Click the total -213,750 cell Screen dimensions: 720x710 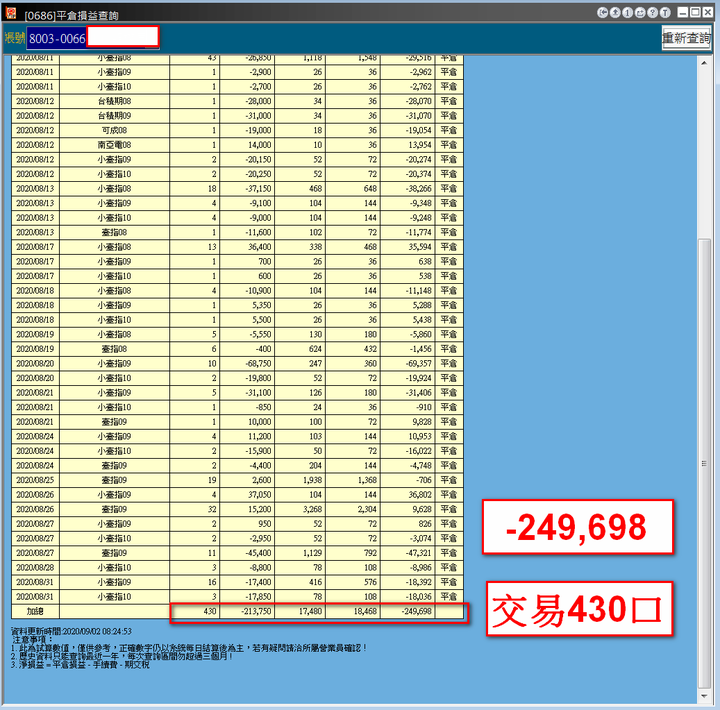[x=247, y=611]
